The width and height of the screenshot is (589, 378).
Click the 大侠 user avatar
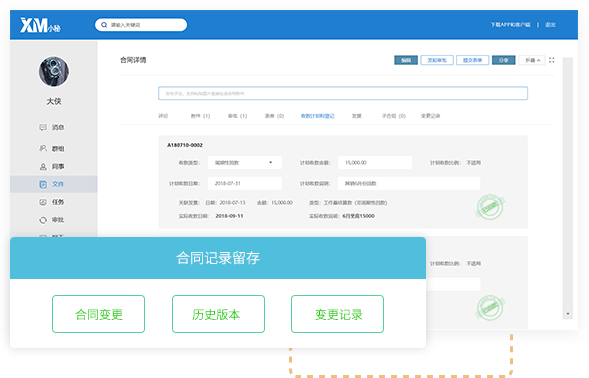pos(54,72)
